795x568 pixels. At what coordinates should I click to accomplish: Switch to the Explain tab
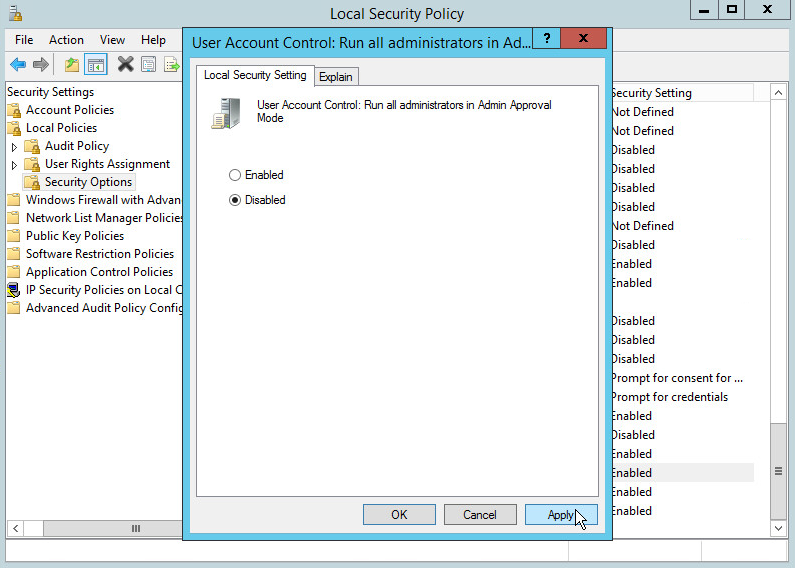click(336, 77)
